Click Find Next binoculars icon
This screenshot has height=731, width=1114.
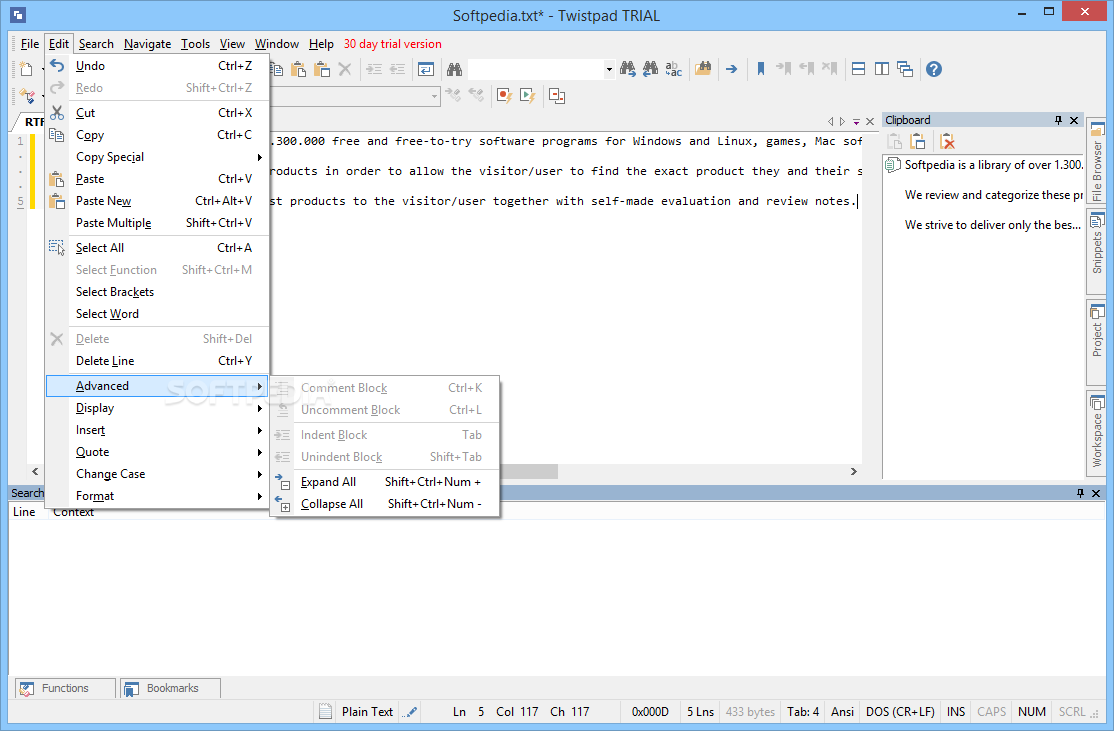click(x=627, y=69)
